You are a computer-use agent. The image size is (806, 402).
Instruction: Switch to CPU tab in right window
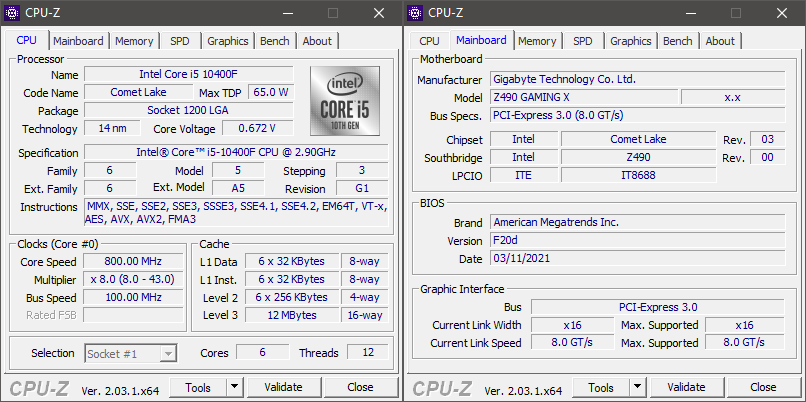click(429, 41)
